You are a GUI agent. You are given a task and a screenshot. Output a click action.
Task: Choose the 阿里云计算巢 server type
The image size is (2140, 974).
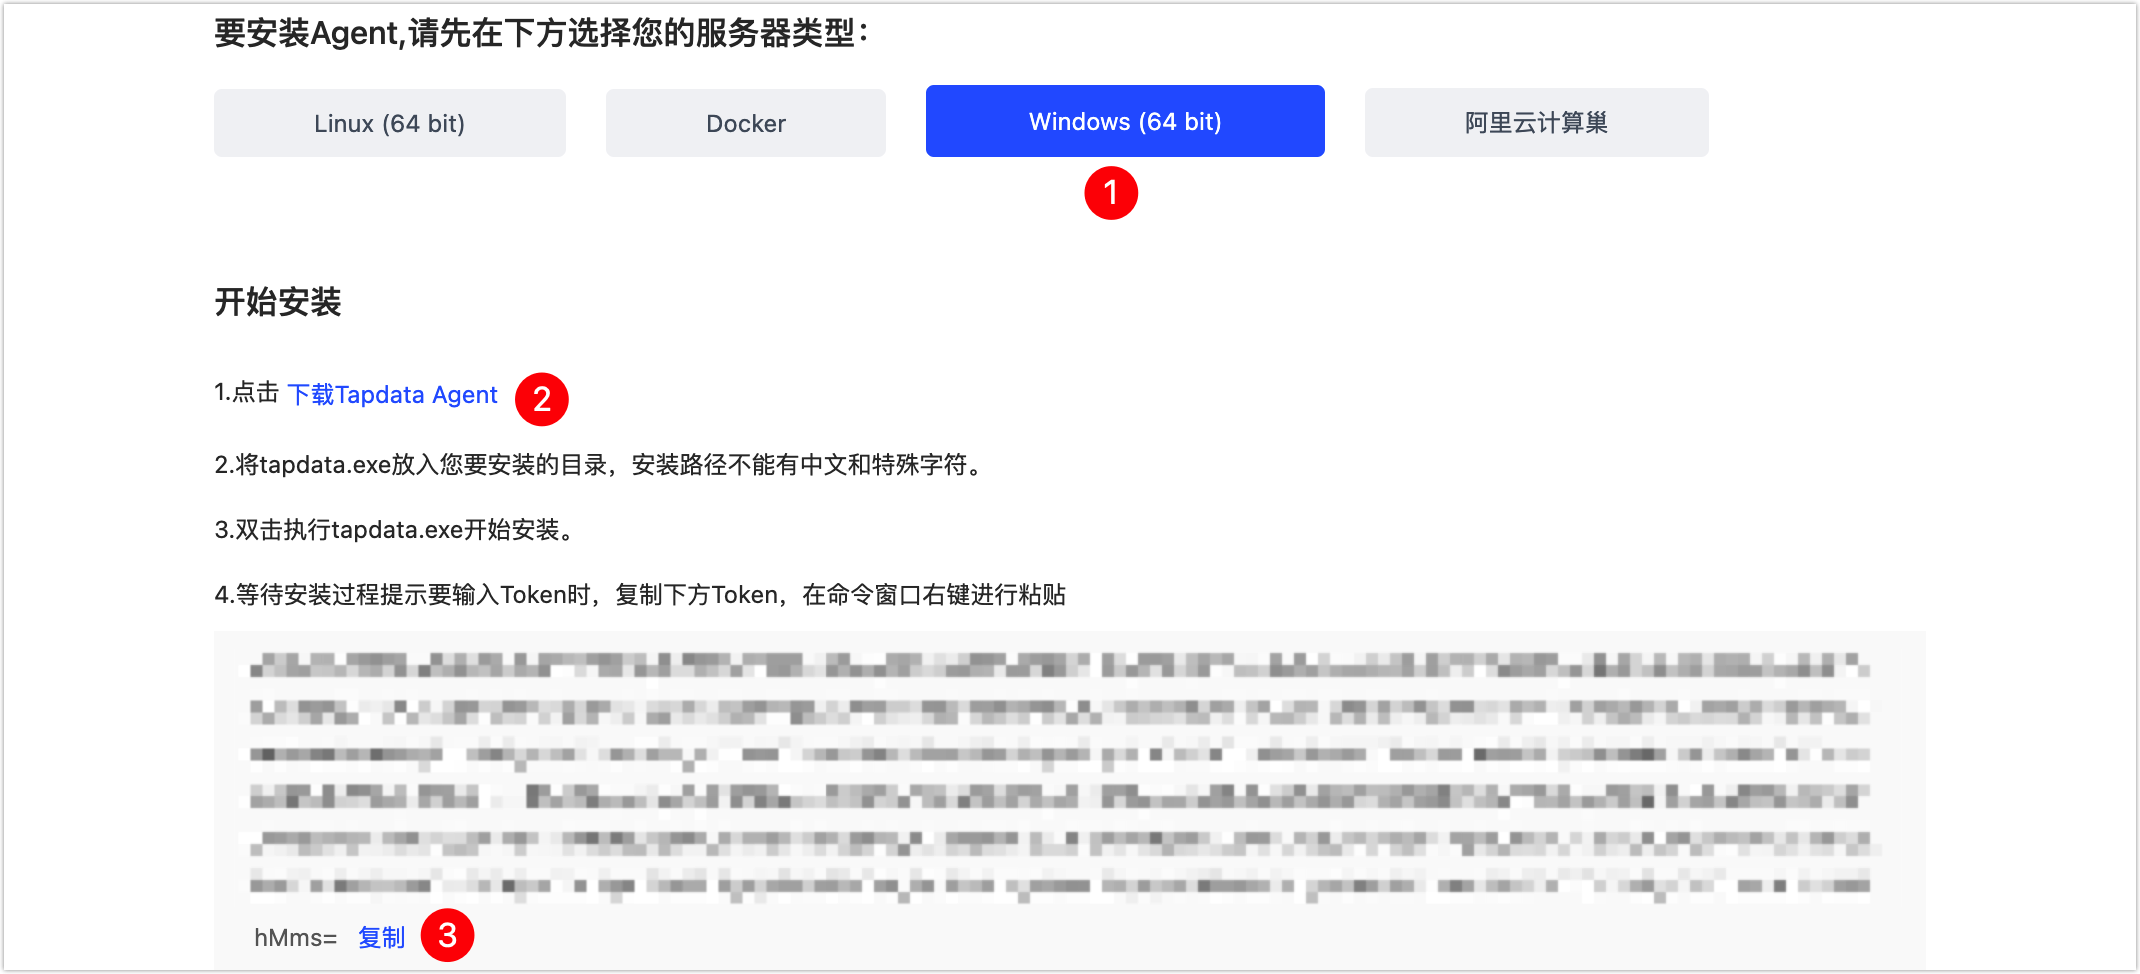coord(1536,122)
